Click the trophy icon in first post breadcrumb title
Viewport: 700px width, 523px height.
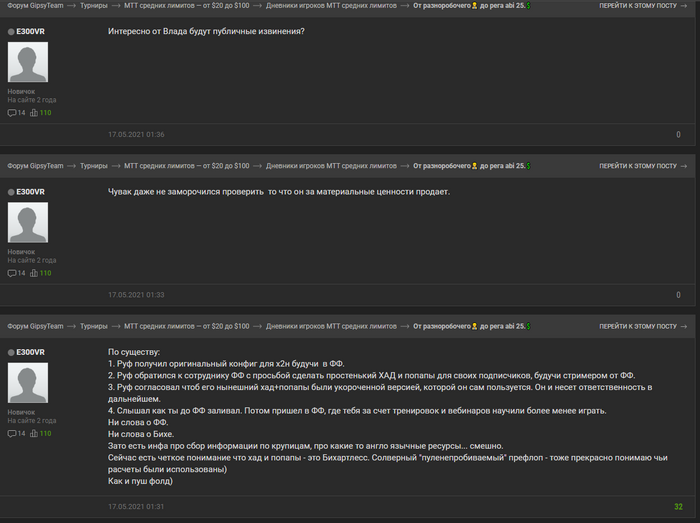click(475, 6)
